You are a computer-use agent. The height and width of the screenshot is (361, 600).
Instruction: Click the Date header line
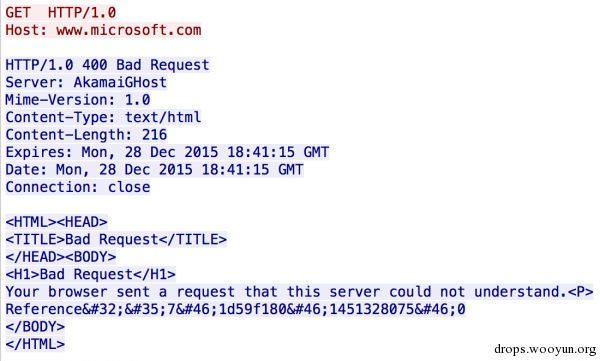click(155, 170)
